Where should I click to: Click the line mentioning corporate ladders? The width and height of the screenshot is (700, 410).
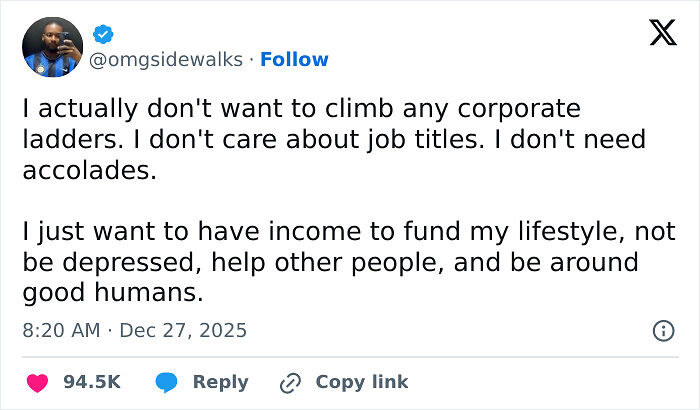click(x=301, y=107)
